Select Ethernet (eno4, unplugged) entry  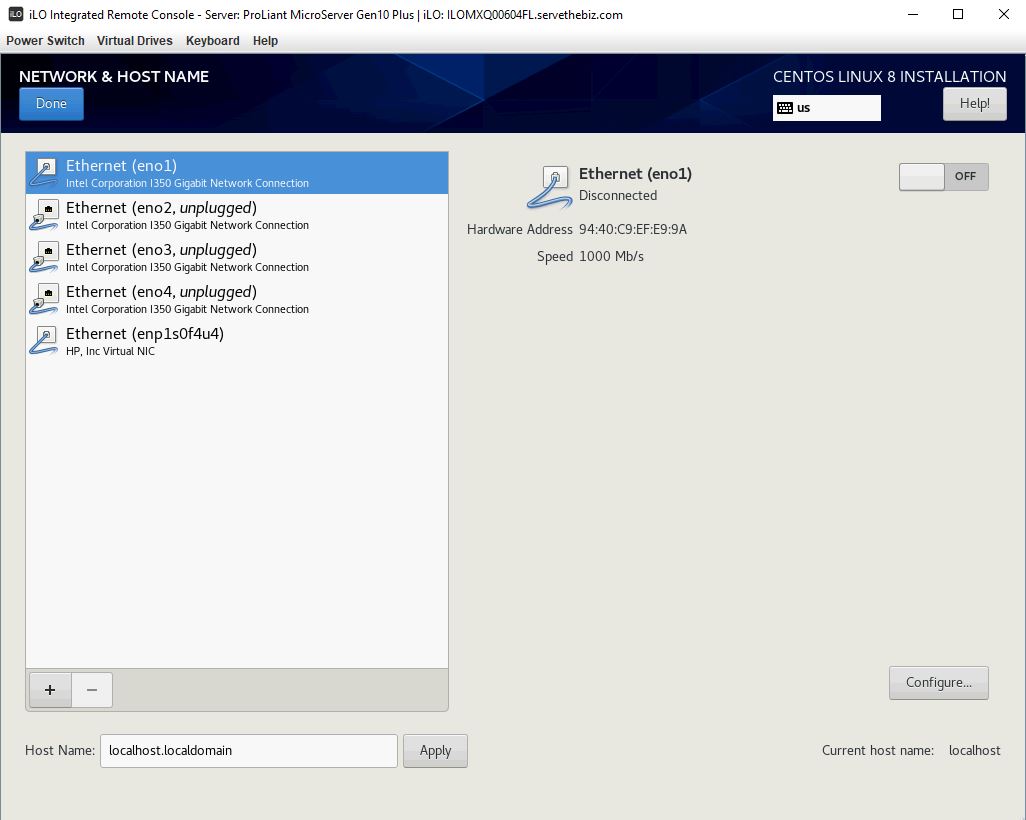pos(237,298)
